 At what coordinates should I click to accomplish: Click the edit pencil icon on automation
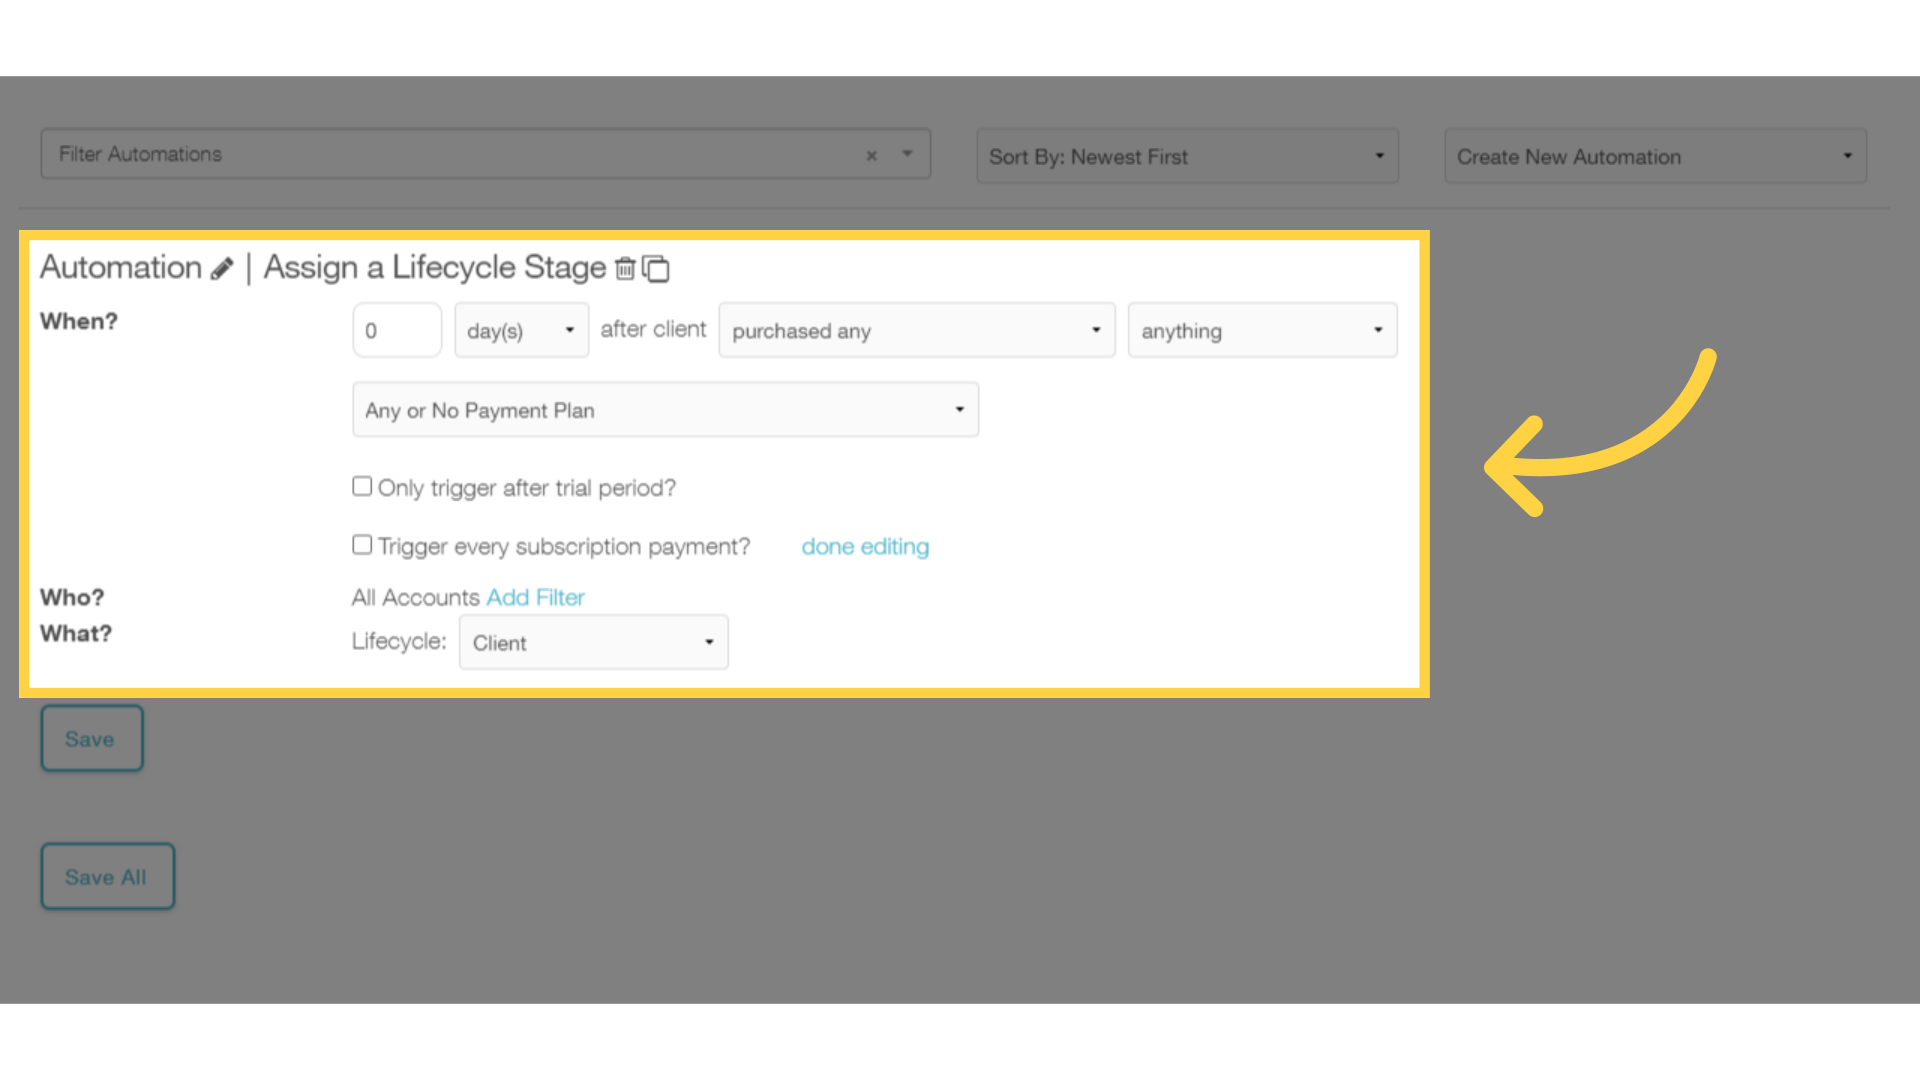pyautogui.click(x=222, y=268)
